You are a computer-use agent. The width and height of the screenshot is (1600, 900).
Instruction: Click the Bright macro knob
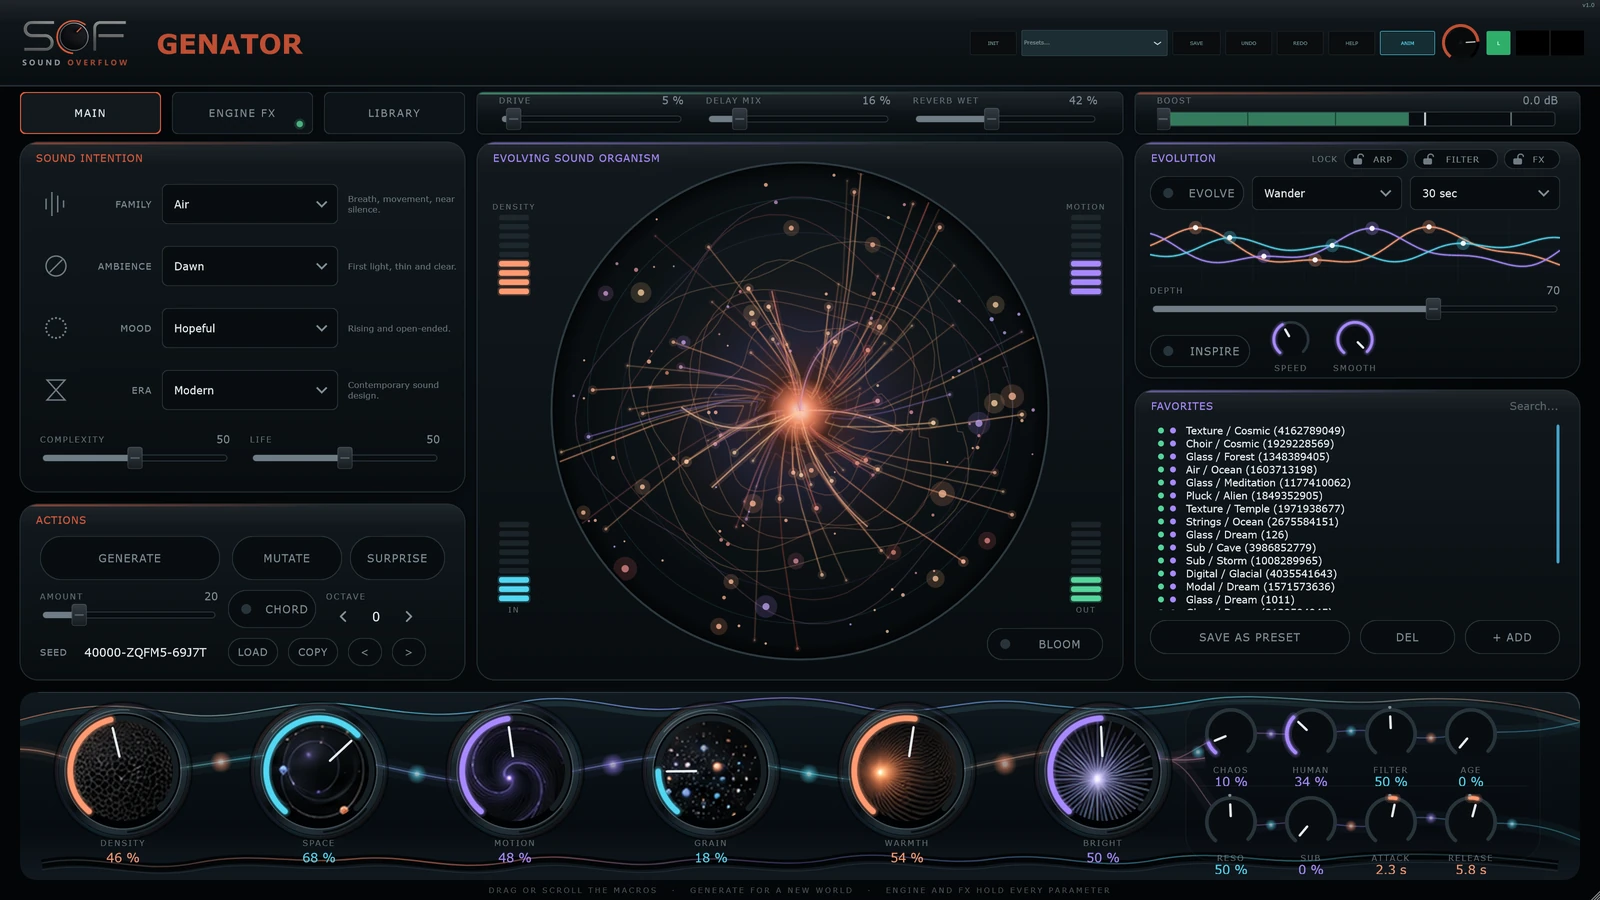click(1102, 771)
